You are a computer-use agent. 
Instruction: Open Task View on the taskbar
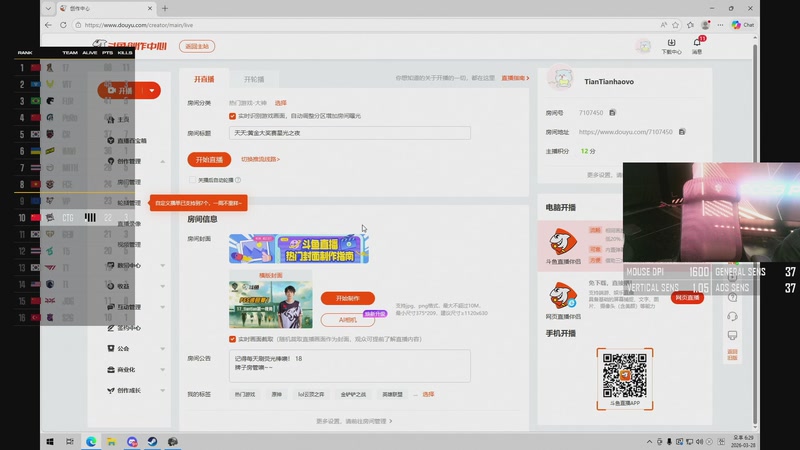(x=70, y=441)
